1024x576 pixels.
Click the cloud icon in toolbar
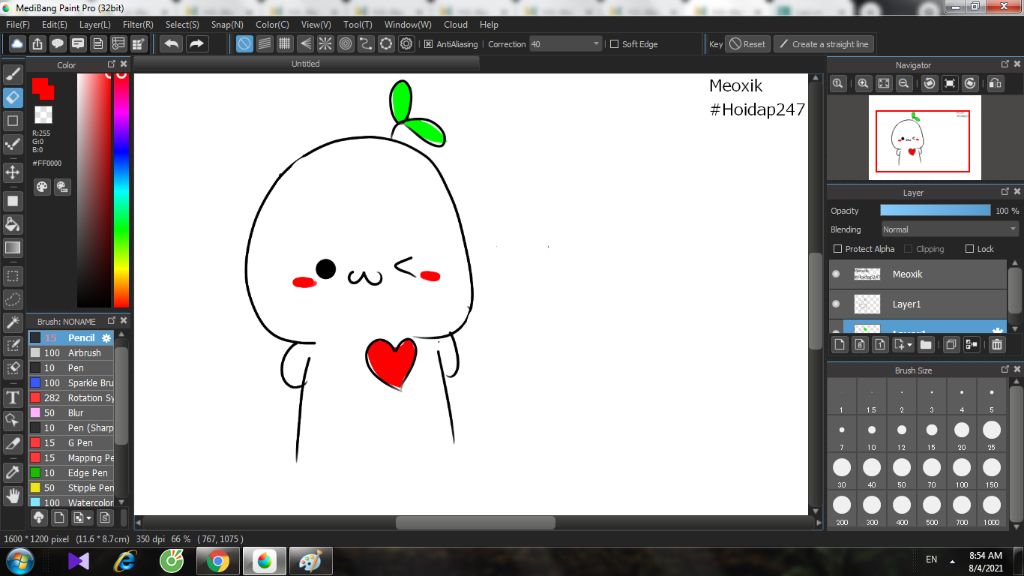(x=17, y=44)
